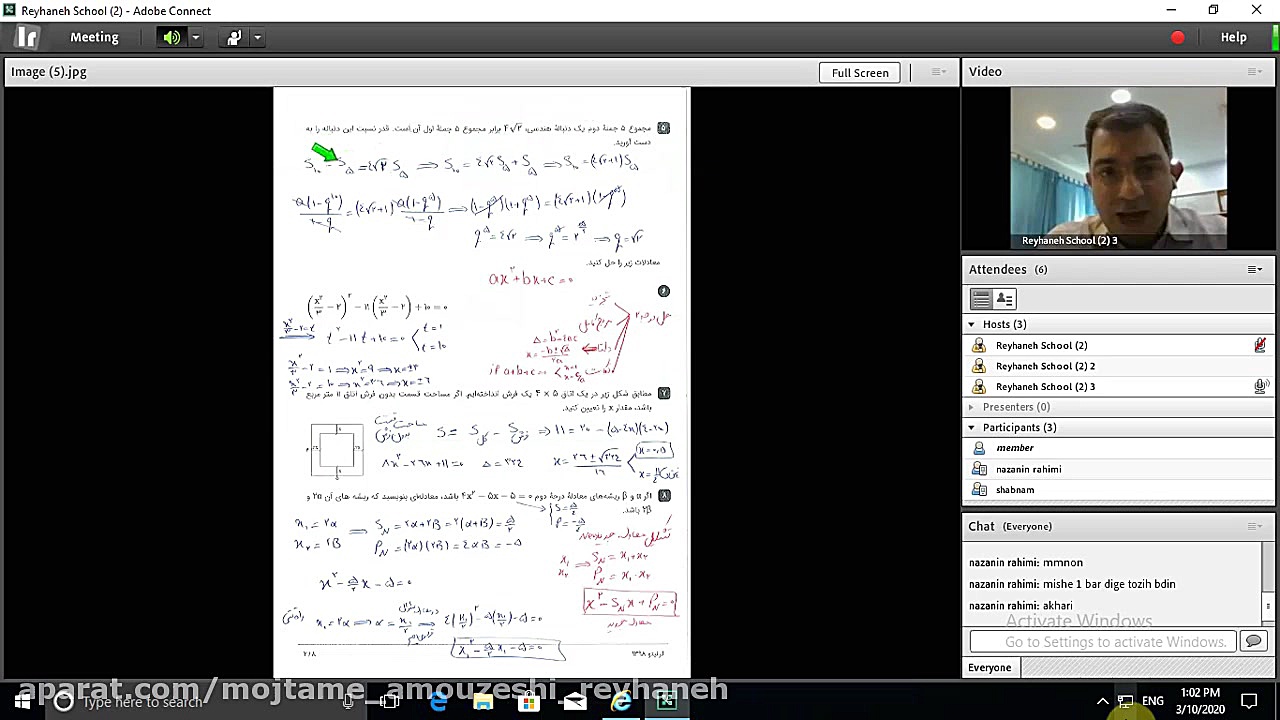1280x720 pixels.
Task: Switch to attendee list view
Action: [980, 299]
